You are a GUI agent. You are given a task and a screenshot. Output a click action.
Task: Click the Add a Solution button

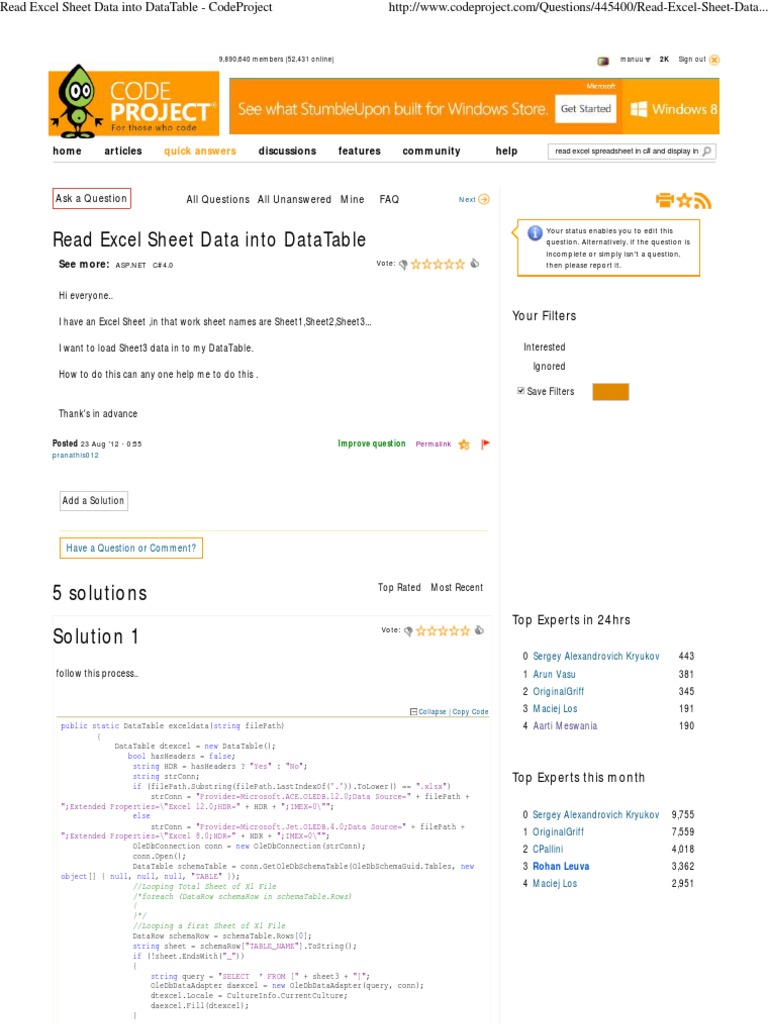click(x=93, y=500)
